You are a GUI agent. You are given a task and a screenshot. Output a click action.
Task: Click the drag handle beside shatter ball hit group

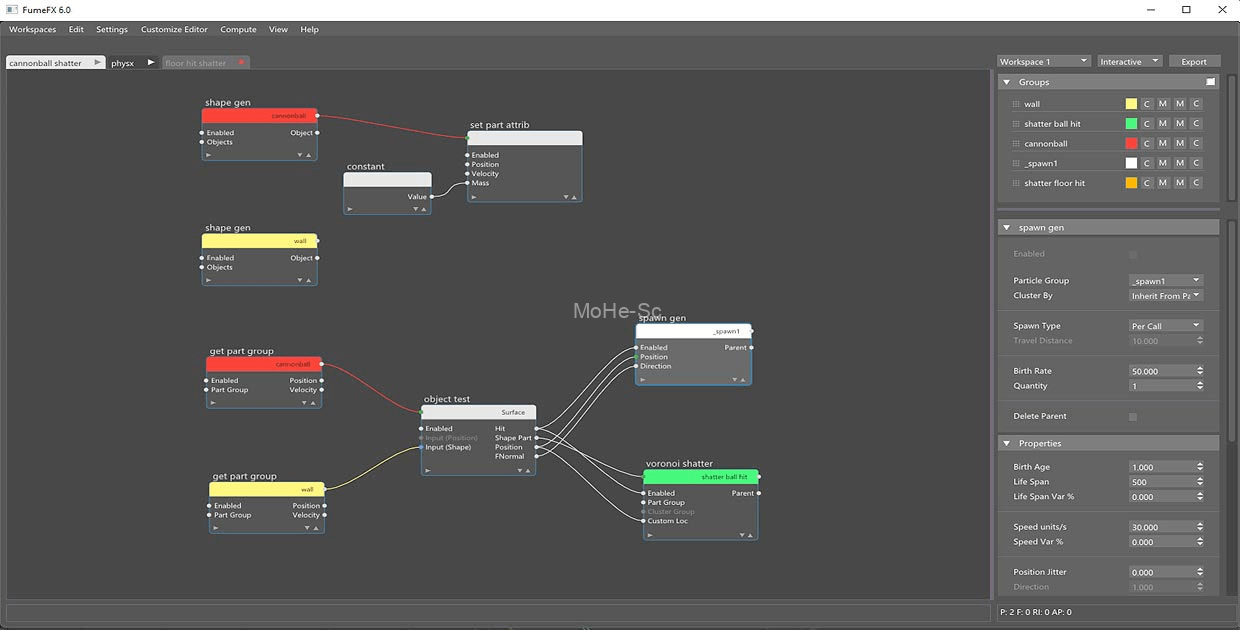(1016, 124)
